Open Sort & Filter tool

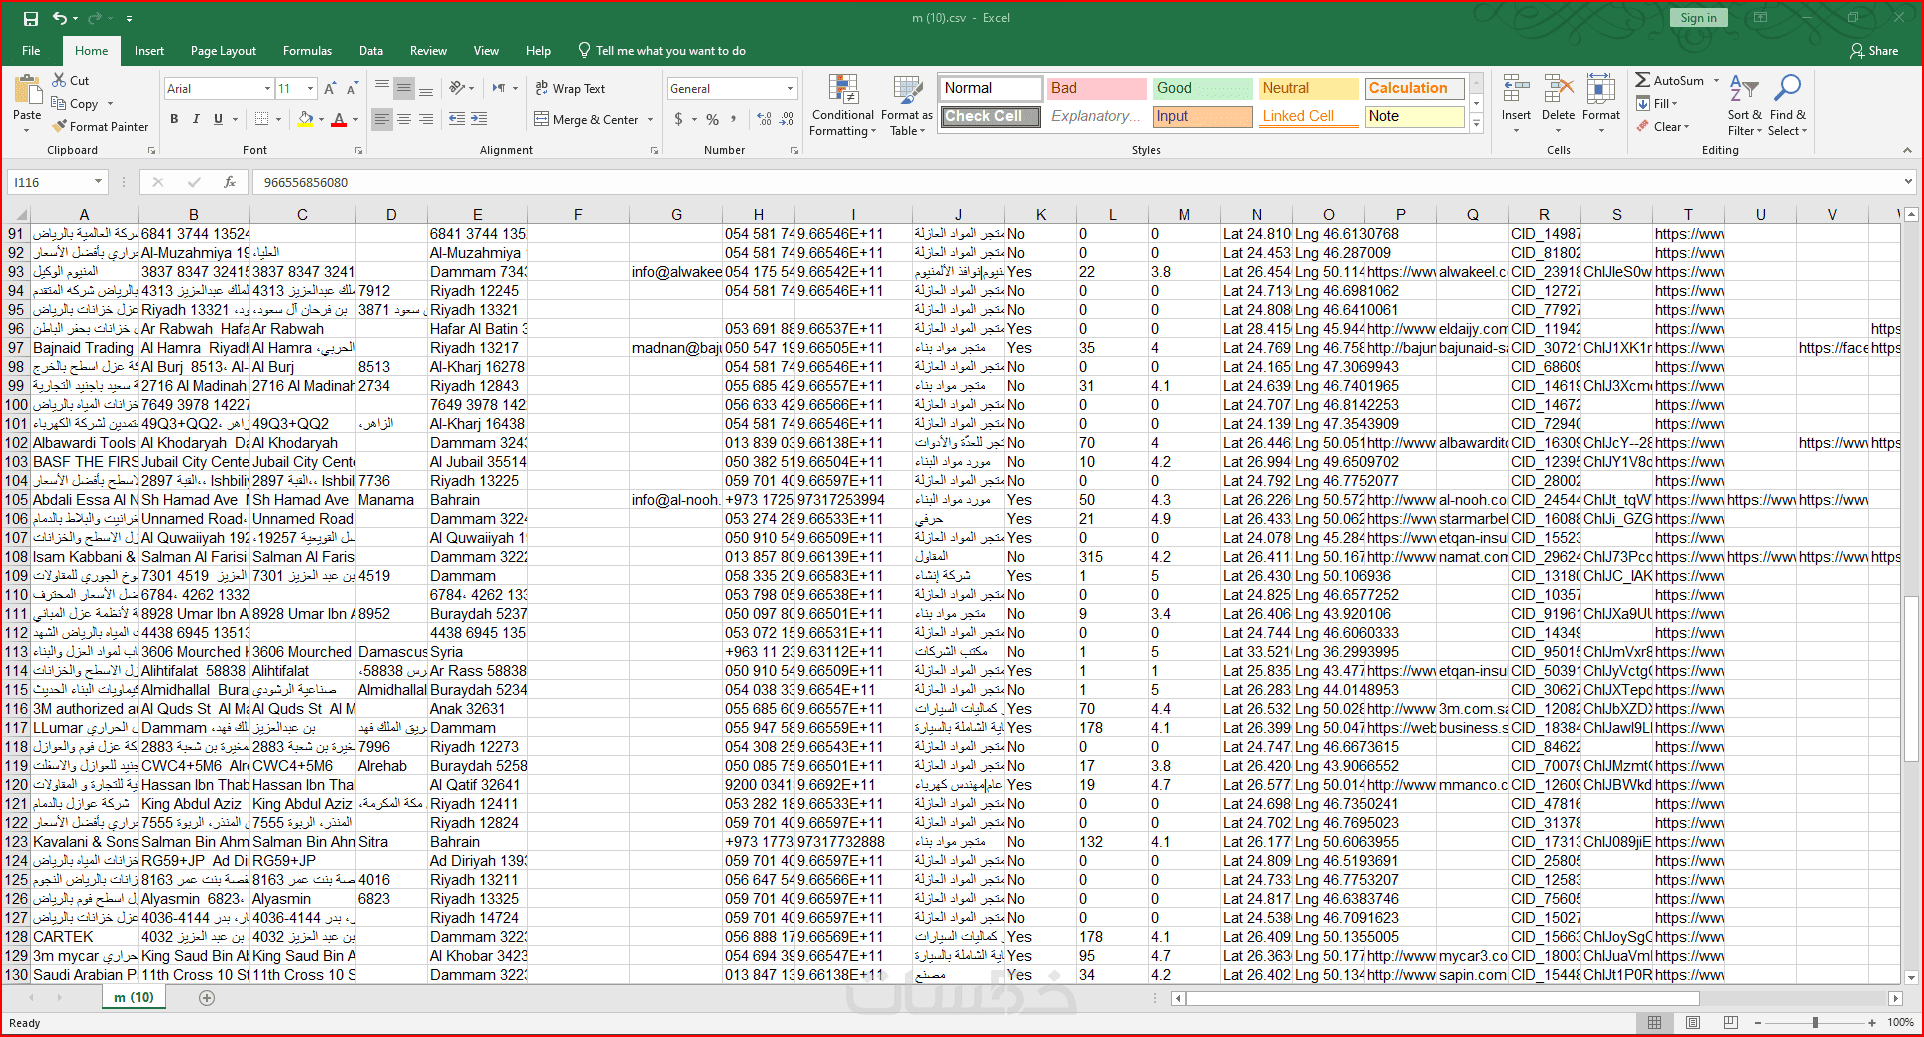point(1745,105)
